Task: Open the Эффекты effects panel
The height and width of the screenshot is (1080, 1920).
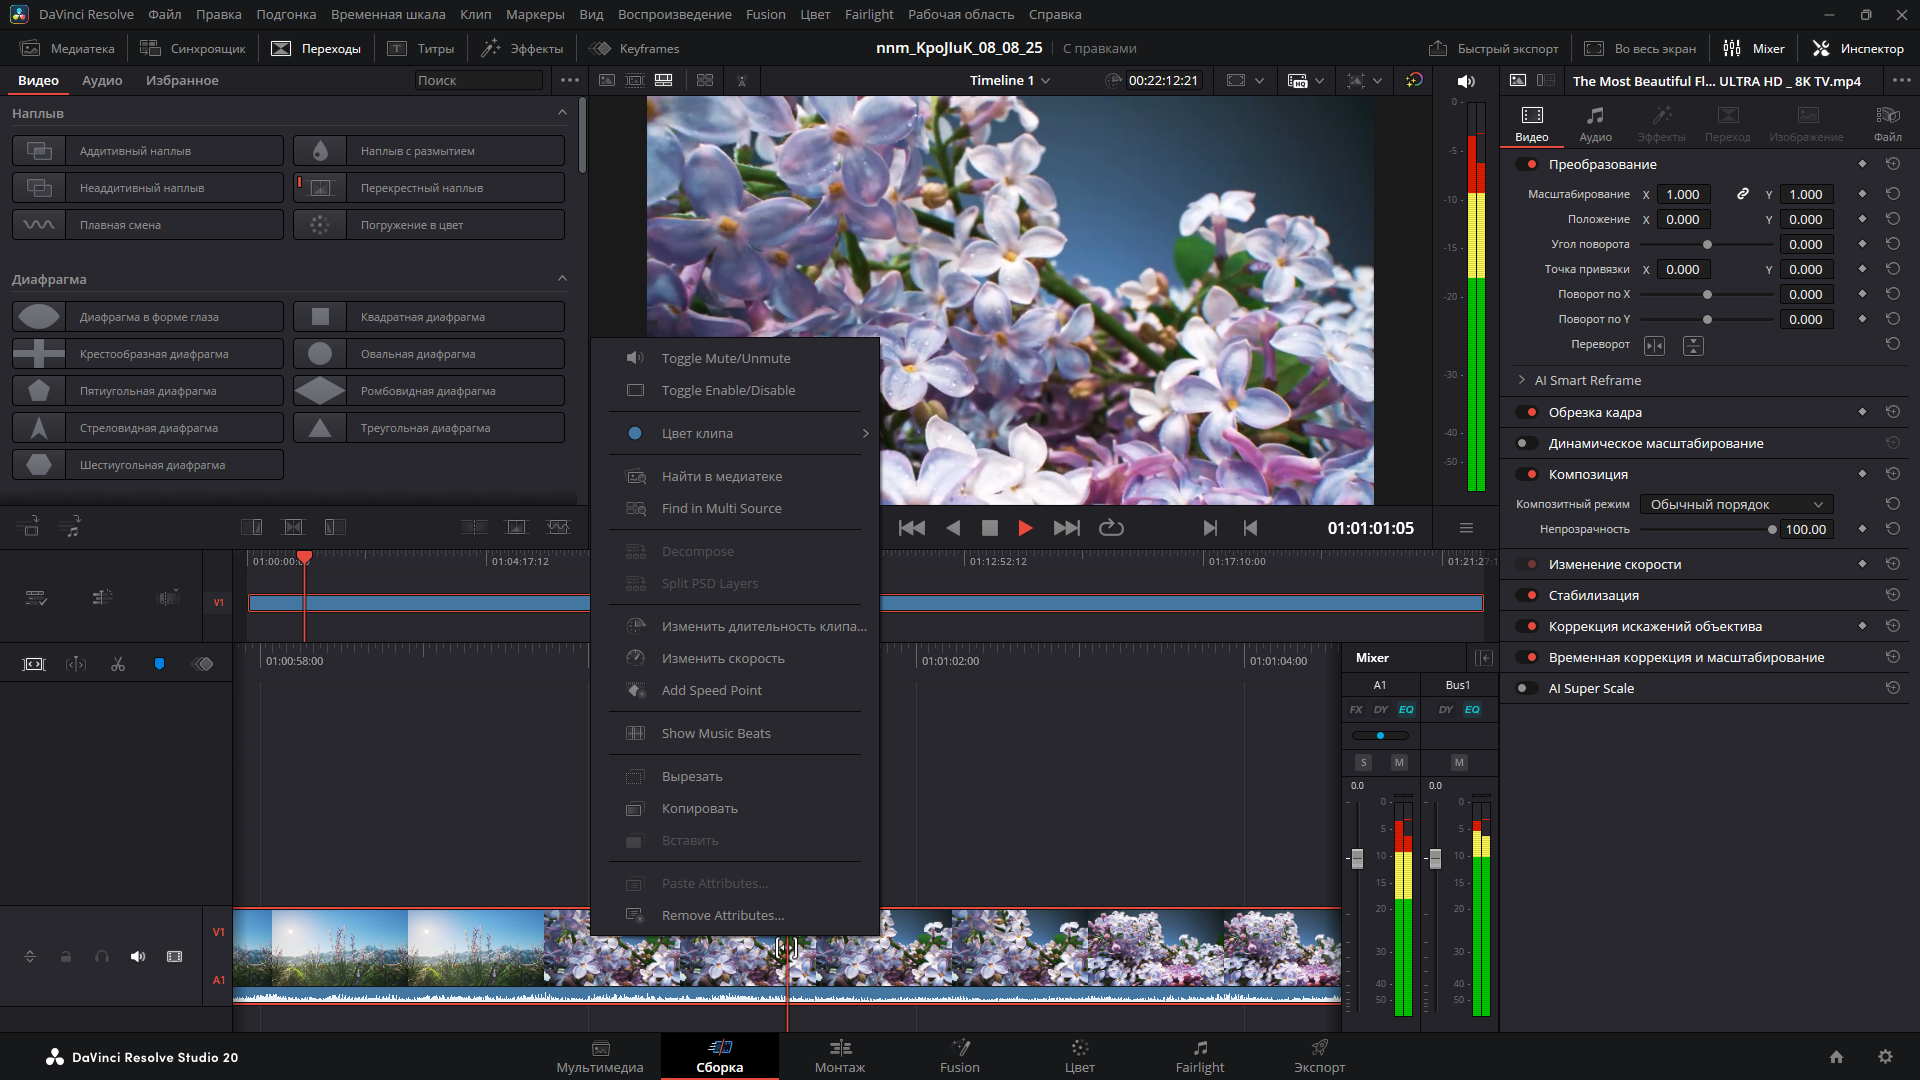Action: (x=522, y=48)
